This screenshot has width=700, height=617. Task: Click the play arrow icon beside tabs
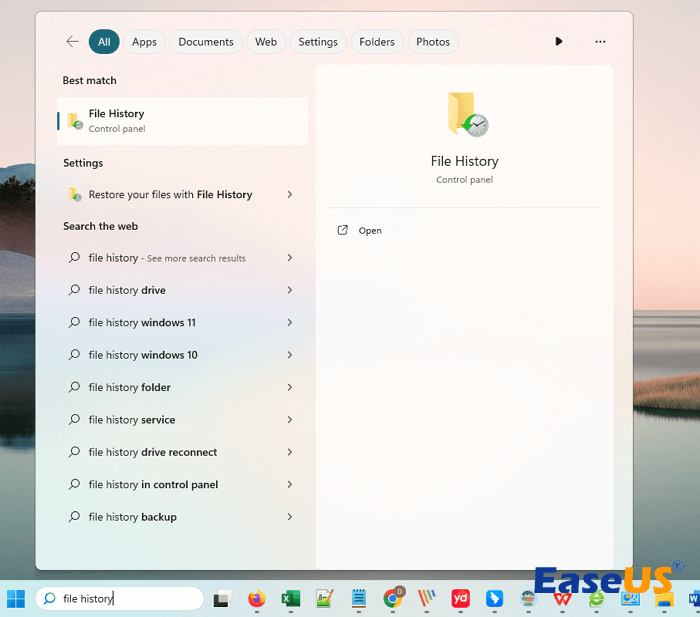click(558, 42)
